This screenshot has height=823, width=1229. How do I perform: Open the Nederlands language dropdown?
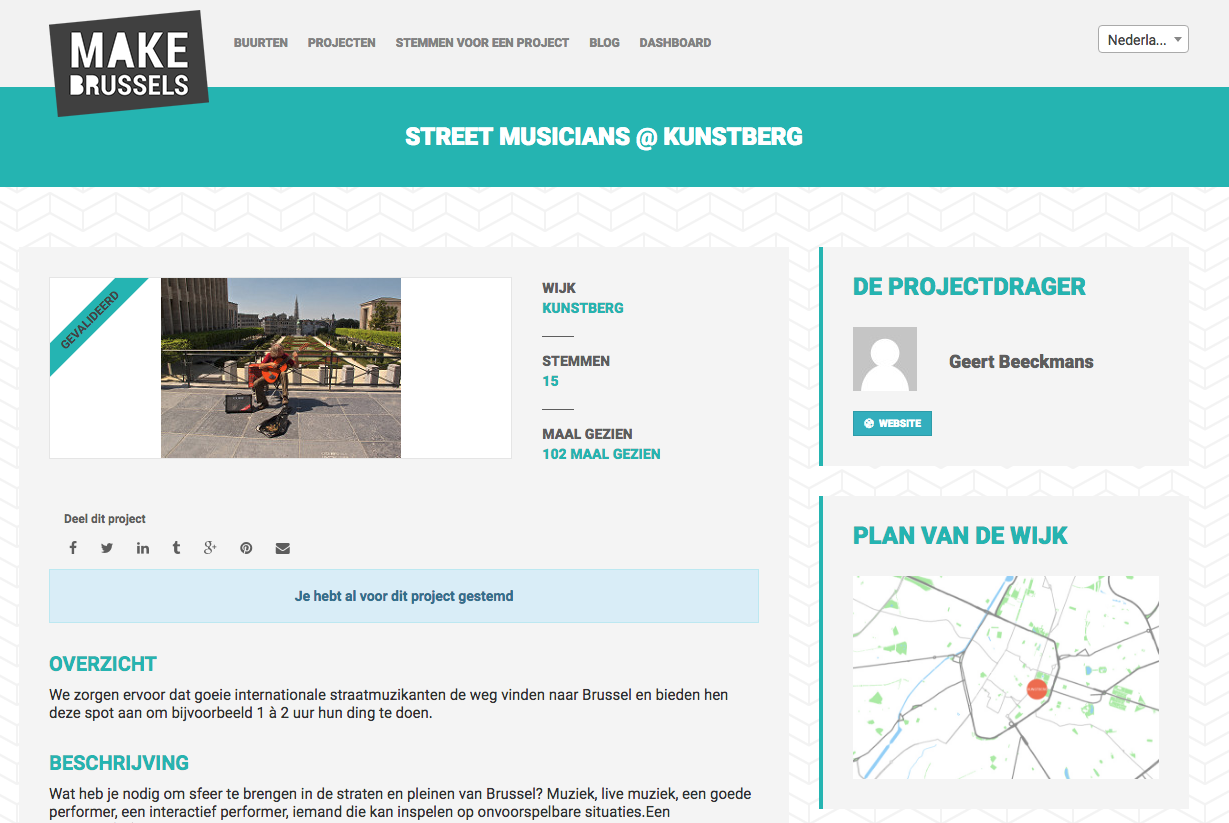(1143, 40)
